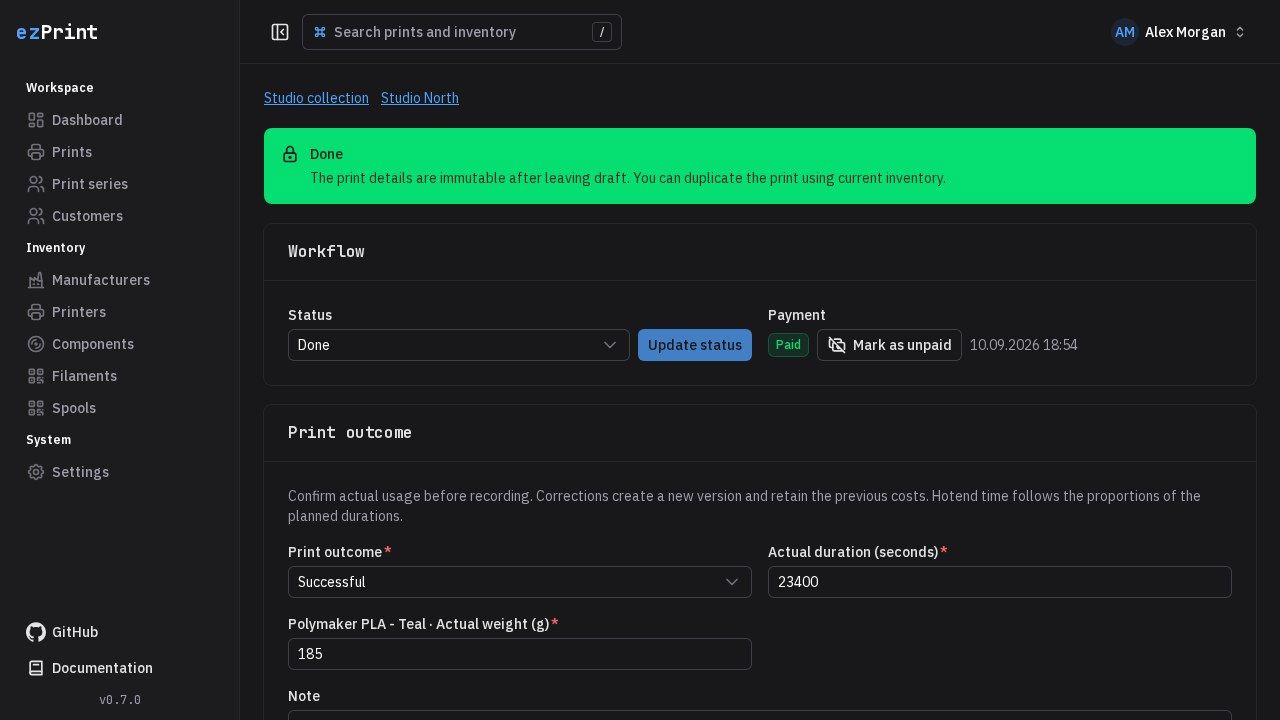Image resolution: width=1280 pixels, height=720 pixels.
Task: Click the AM user avatar
Action: (x=1125, y=32)
